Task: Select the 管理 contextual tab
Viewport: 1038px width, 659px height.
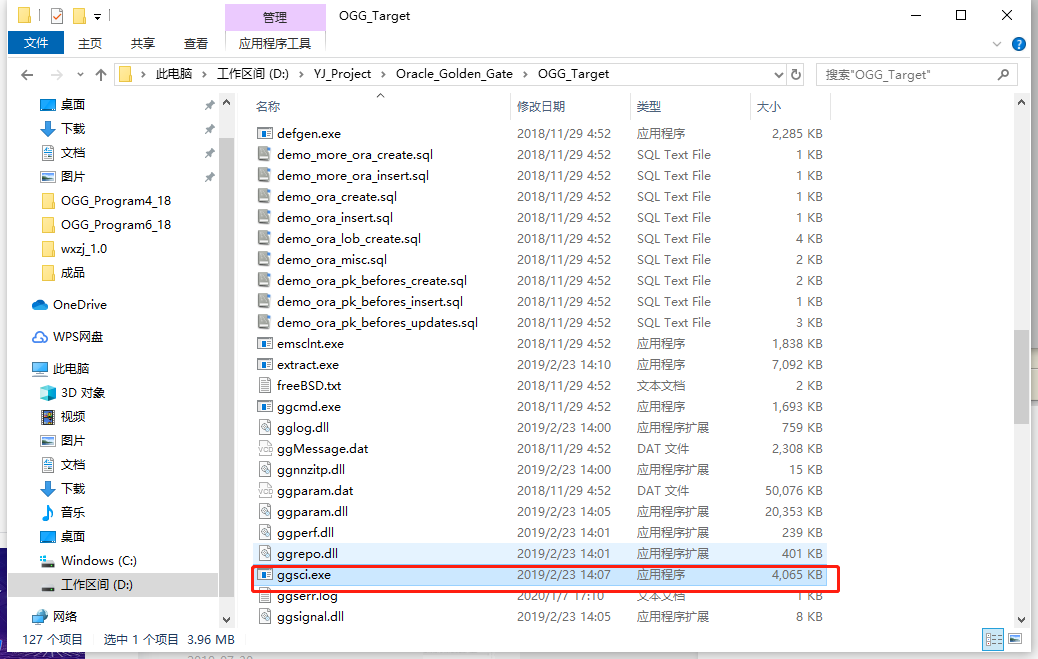Action: (x=275, y=17)
